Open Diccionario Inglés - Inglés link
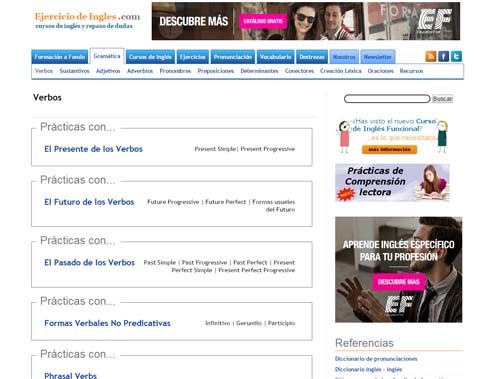 click(368, 369)
